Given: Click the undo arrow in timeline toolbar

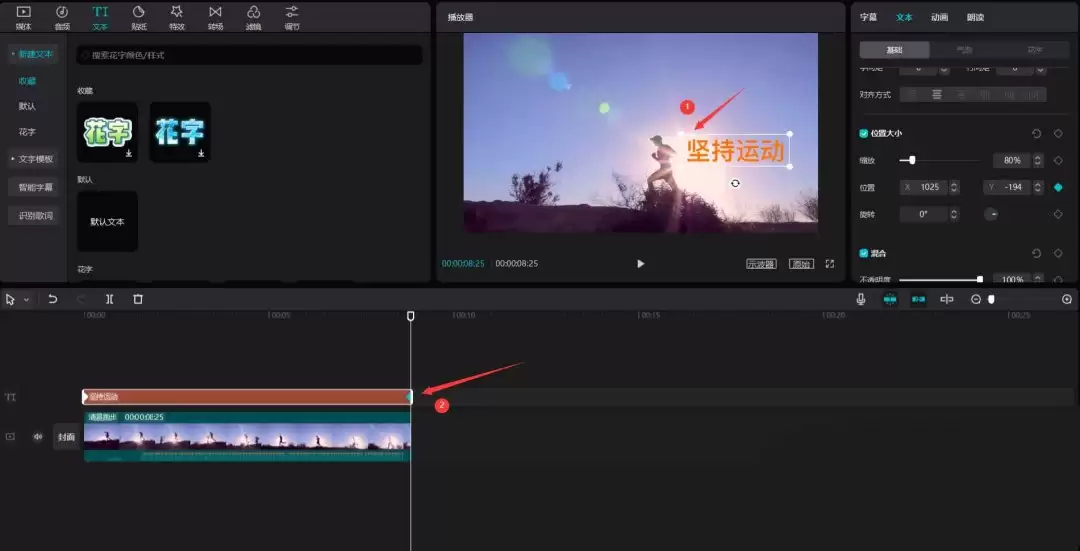Looking at the screenshot, I should pyautogui.click(x=53, y=299).
